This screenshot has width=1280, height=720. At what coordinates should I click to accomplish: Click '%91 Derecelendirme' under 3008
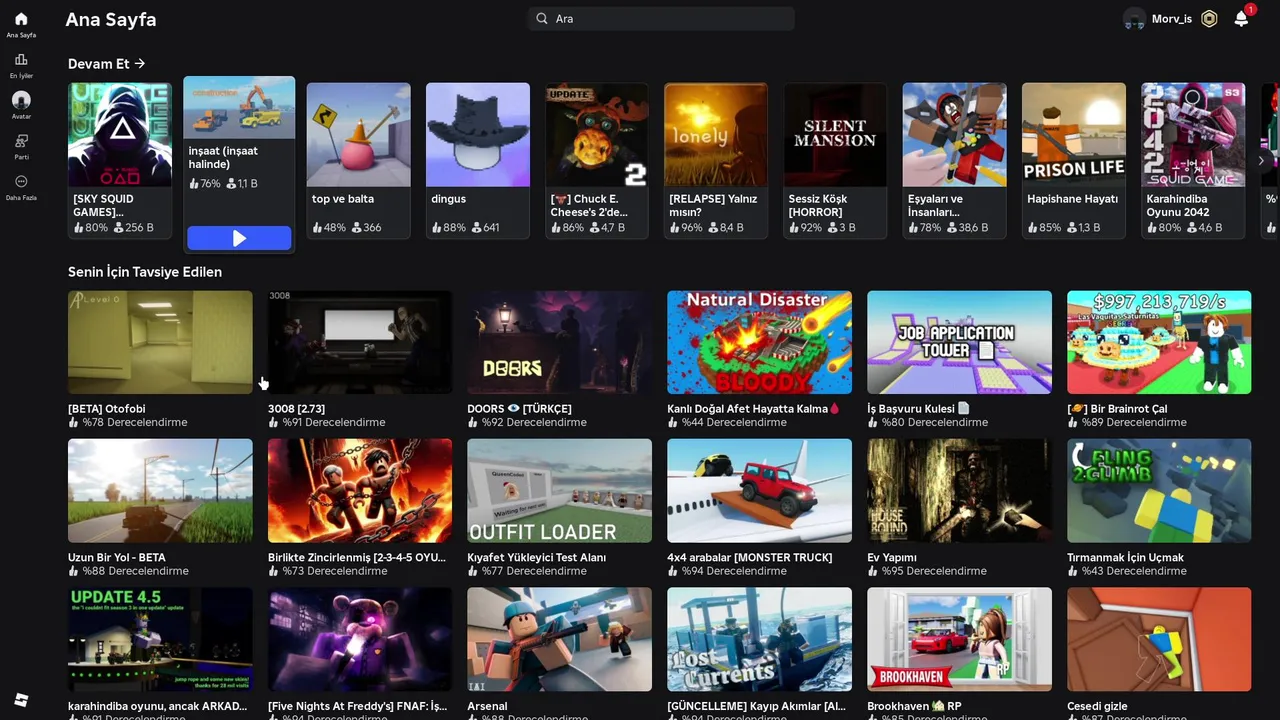[334, 423]
